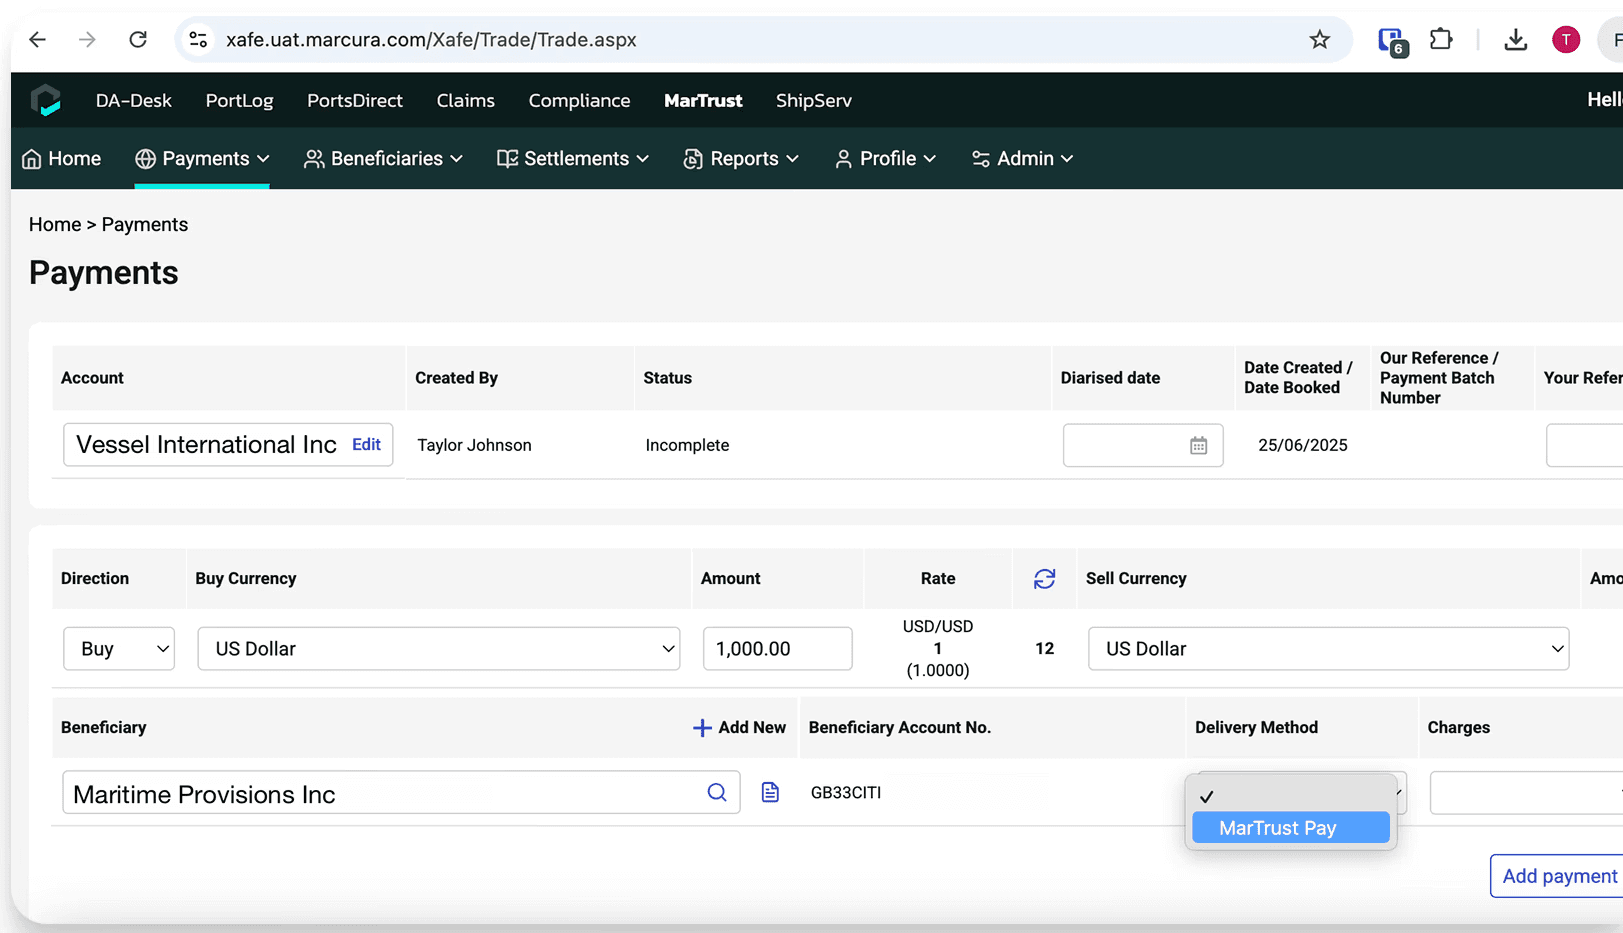Expand the Settlements menu

point(574,159)
